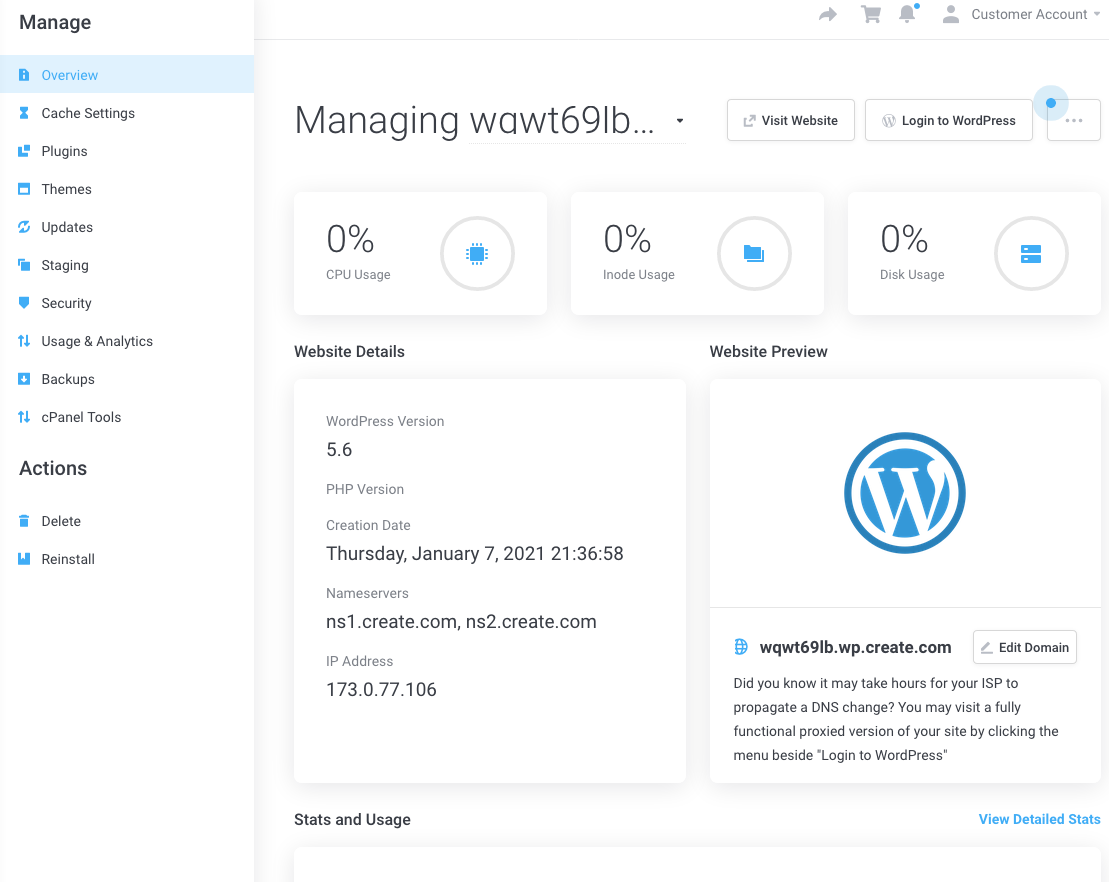Open Usage & Analytics page
Viewport: 1109px width, 882px height.
[x=97, y=341]
